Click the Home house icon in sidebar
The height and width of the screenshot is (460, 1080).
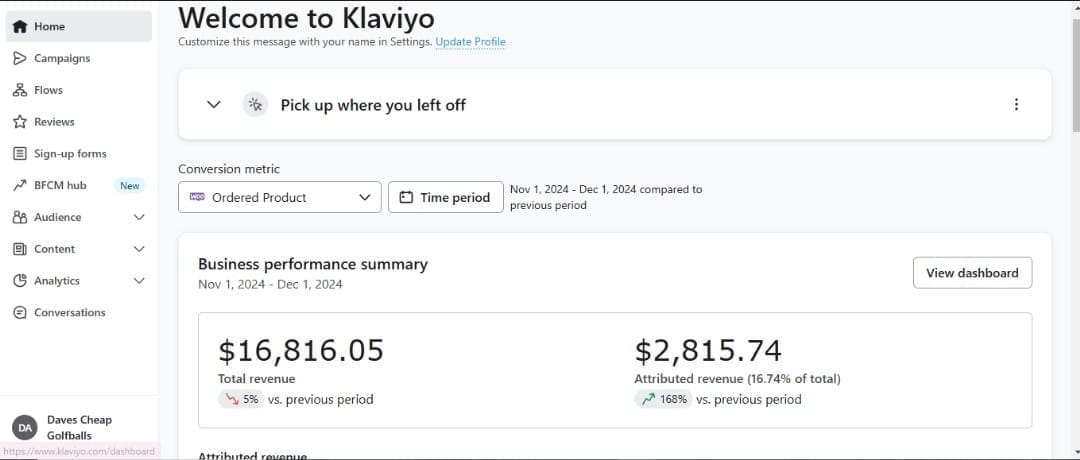coord(20,27)
